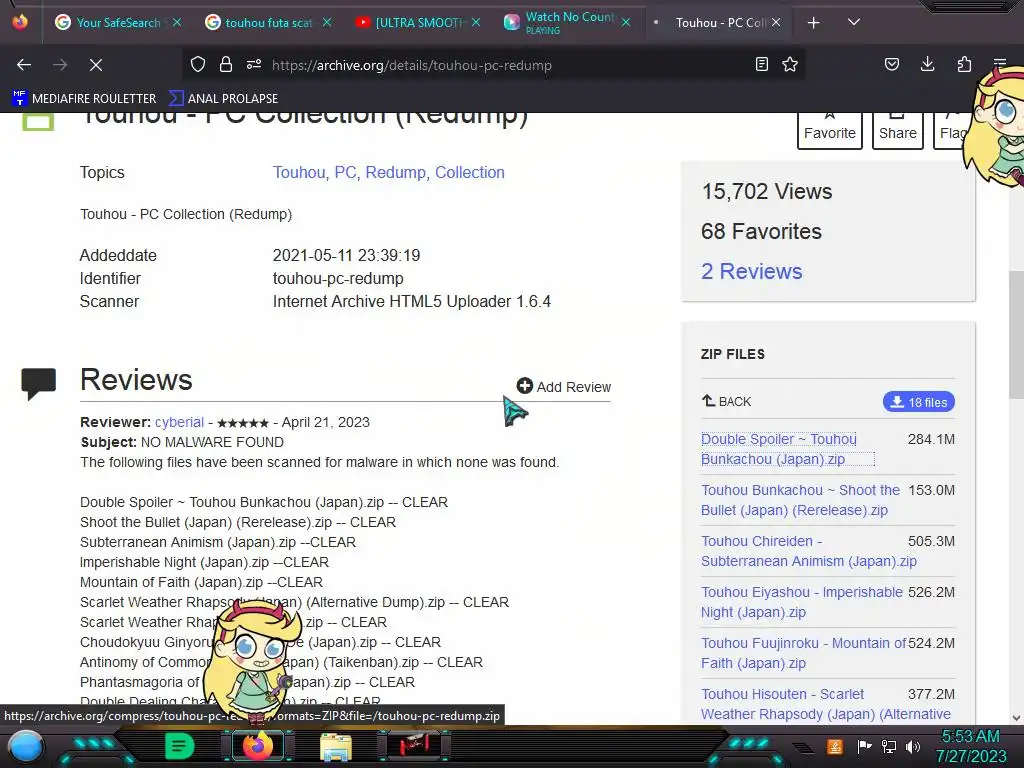This screenshot has height=768, width=1024.
Task: Open the MEDIAFIRE ROULETTER bookmark
Action: pyautogui.click(x=84, y=99)
